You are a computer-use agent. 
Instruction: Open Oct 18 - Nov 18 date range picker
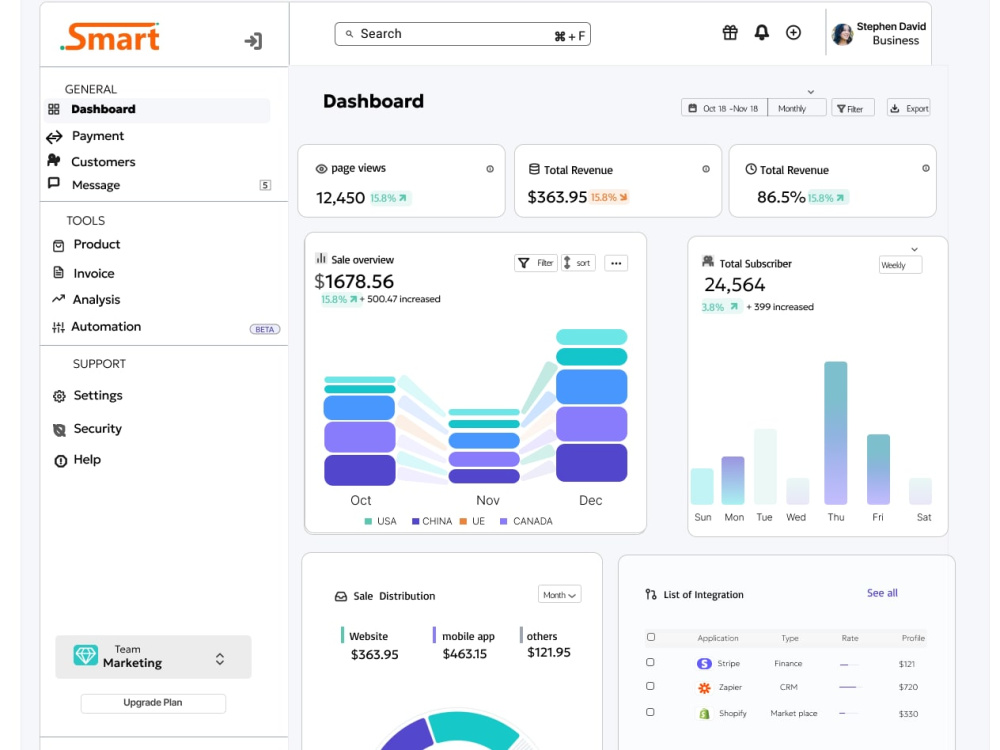[724, 108]
